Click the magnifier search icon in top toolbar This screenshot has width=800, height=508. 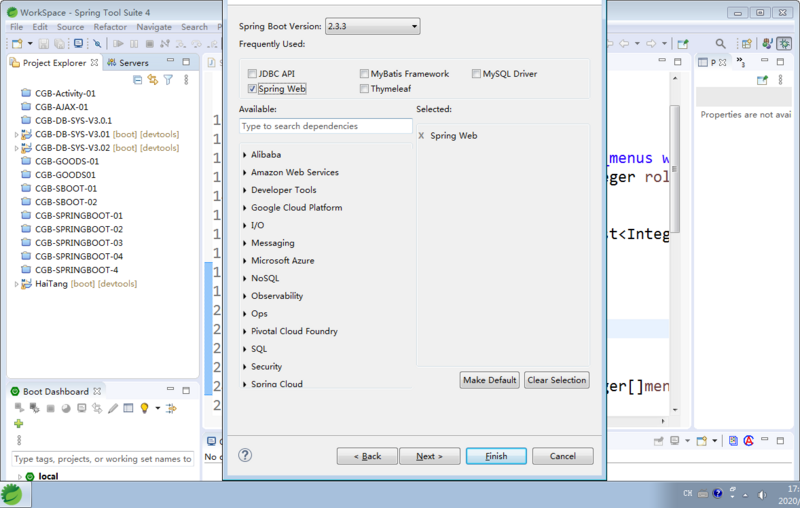[x=720, y=44]
